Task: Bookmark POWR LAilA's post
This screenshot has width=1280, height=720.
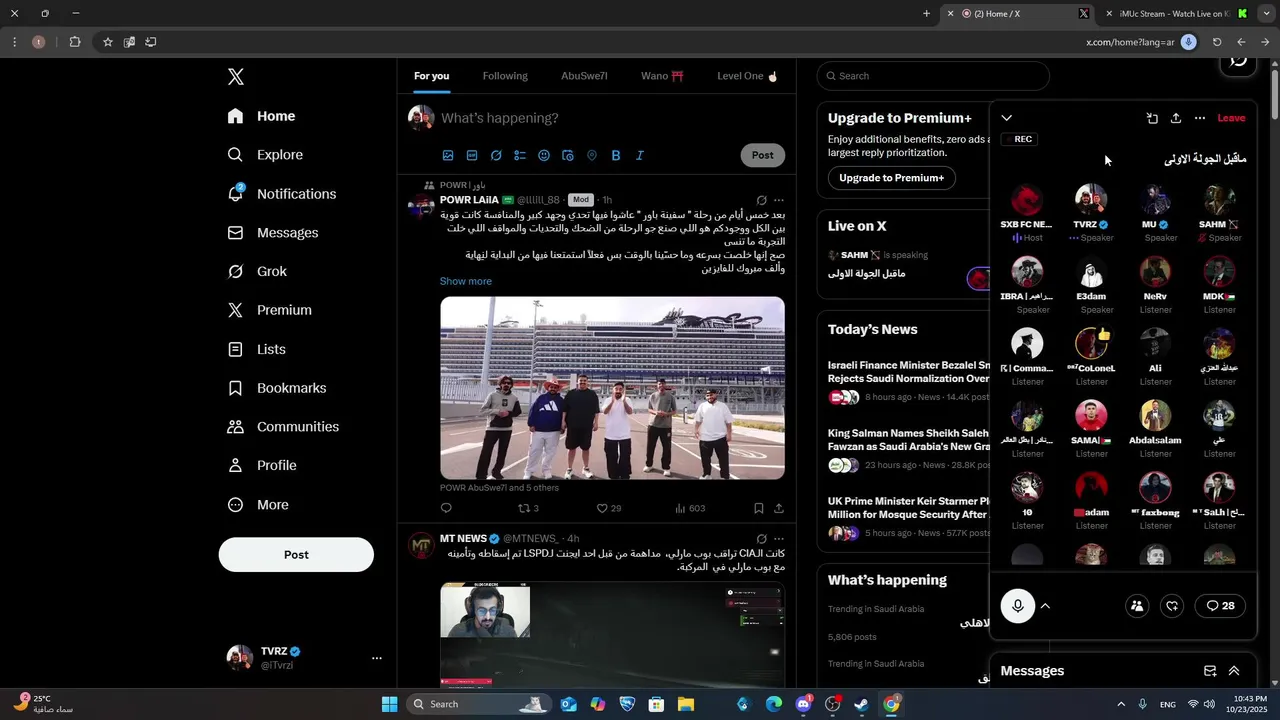Action: pyautogui.click(x=759, y=508)
